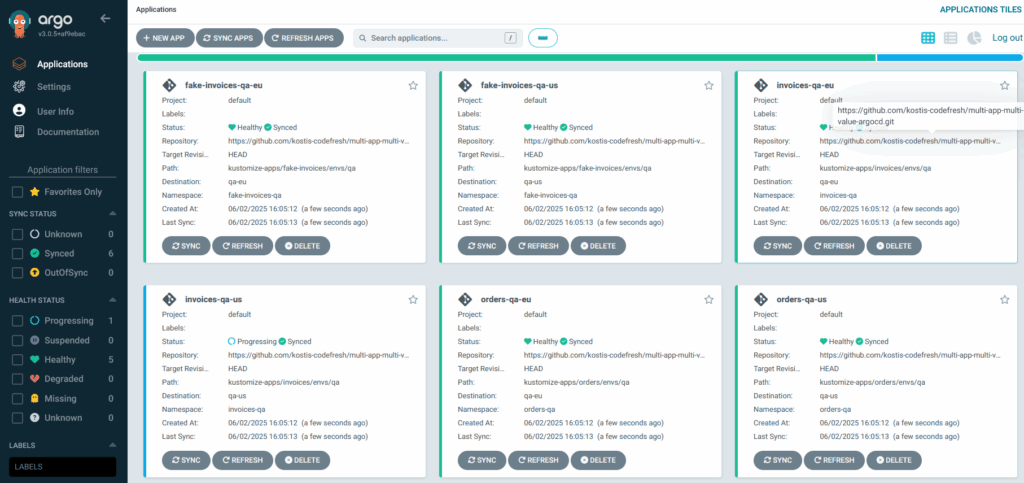This screenshot has width=1024, height=483.
Task: Favorite invoices-qa-eu with its star
Action: [x=1004, y=86]
